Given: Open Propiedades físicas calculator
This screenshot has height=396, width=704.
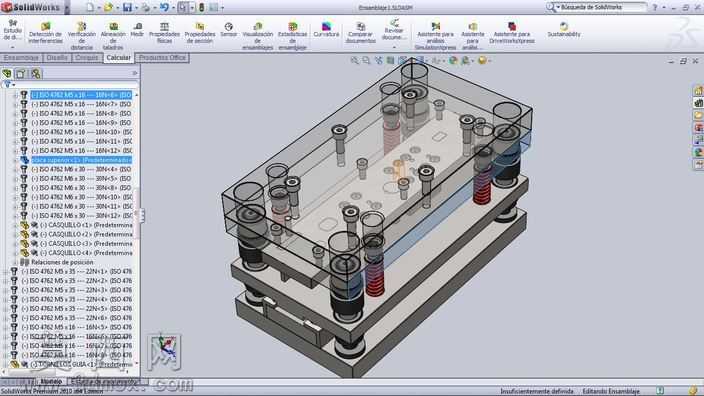Looking at the screenshot, I should 164,33.
